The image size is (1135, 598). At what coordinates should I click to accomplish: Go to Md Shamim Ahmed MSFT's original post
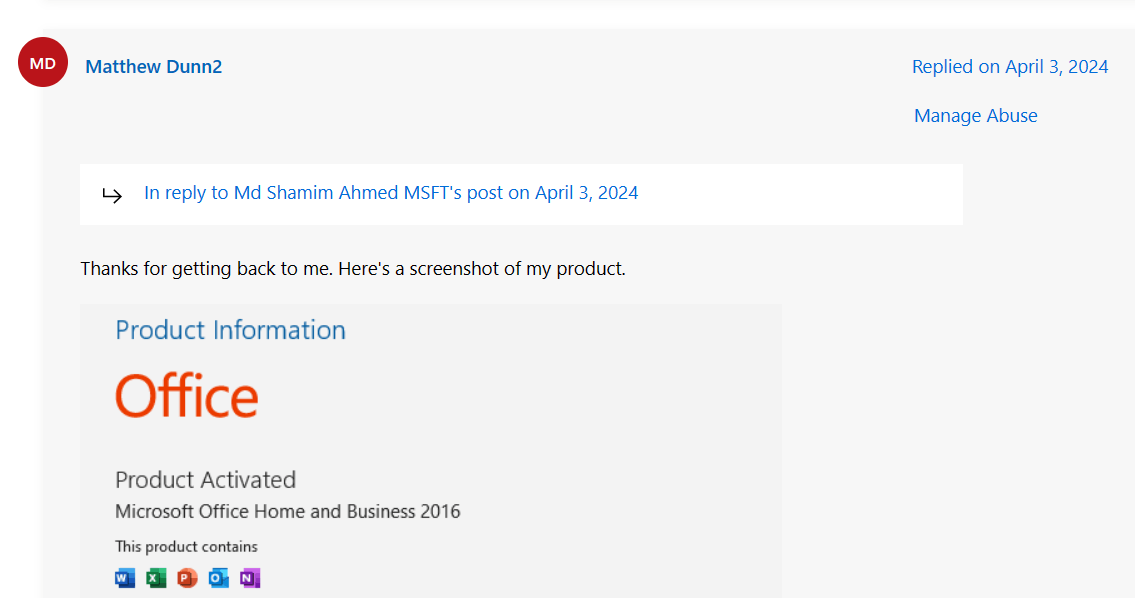coord(391,193)
